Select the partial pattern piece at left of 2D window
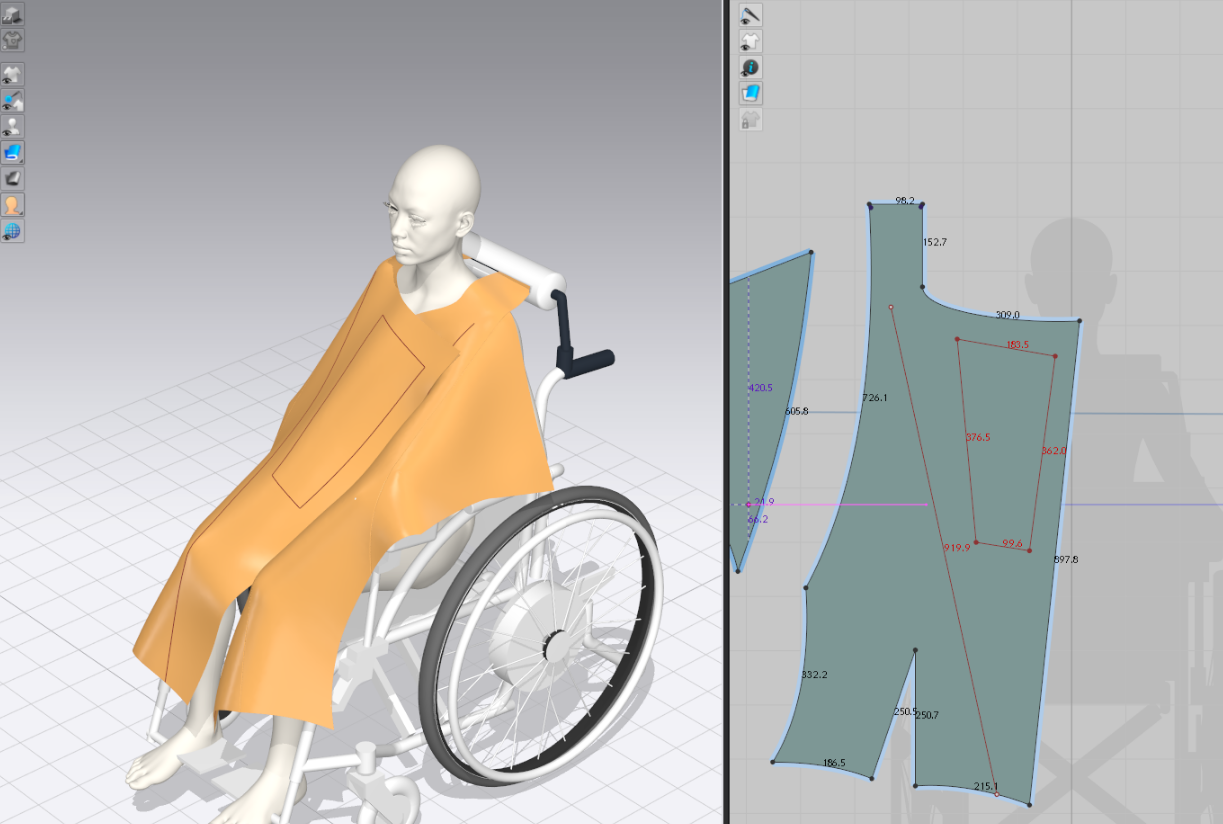 (x=770, y=400)
